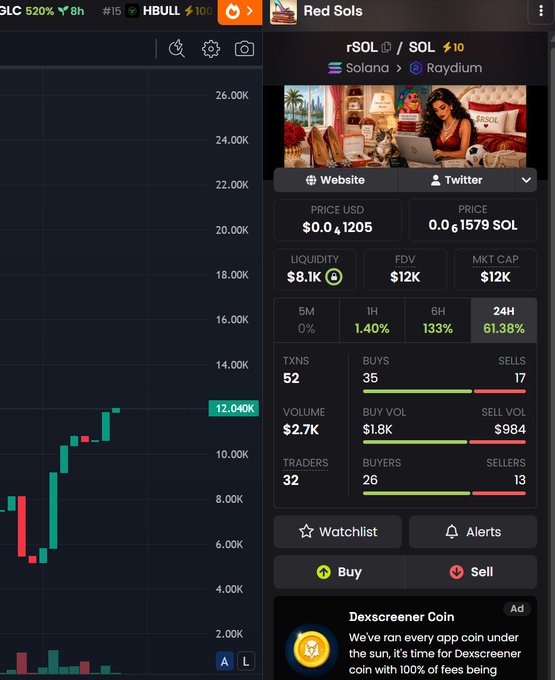Screen dimensions: 555x680
Task: Add token to Watchlist
Action: (x=338, y=532)
